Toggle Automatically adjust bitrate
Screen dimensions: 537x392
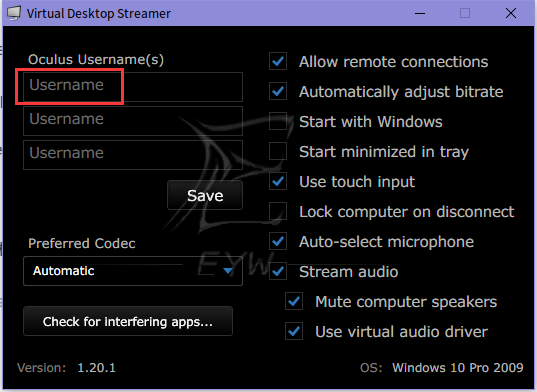click(278, 91)
